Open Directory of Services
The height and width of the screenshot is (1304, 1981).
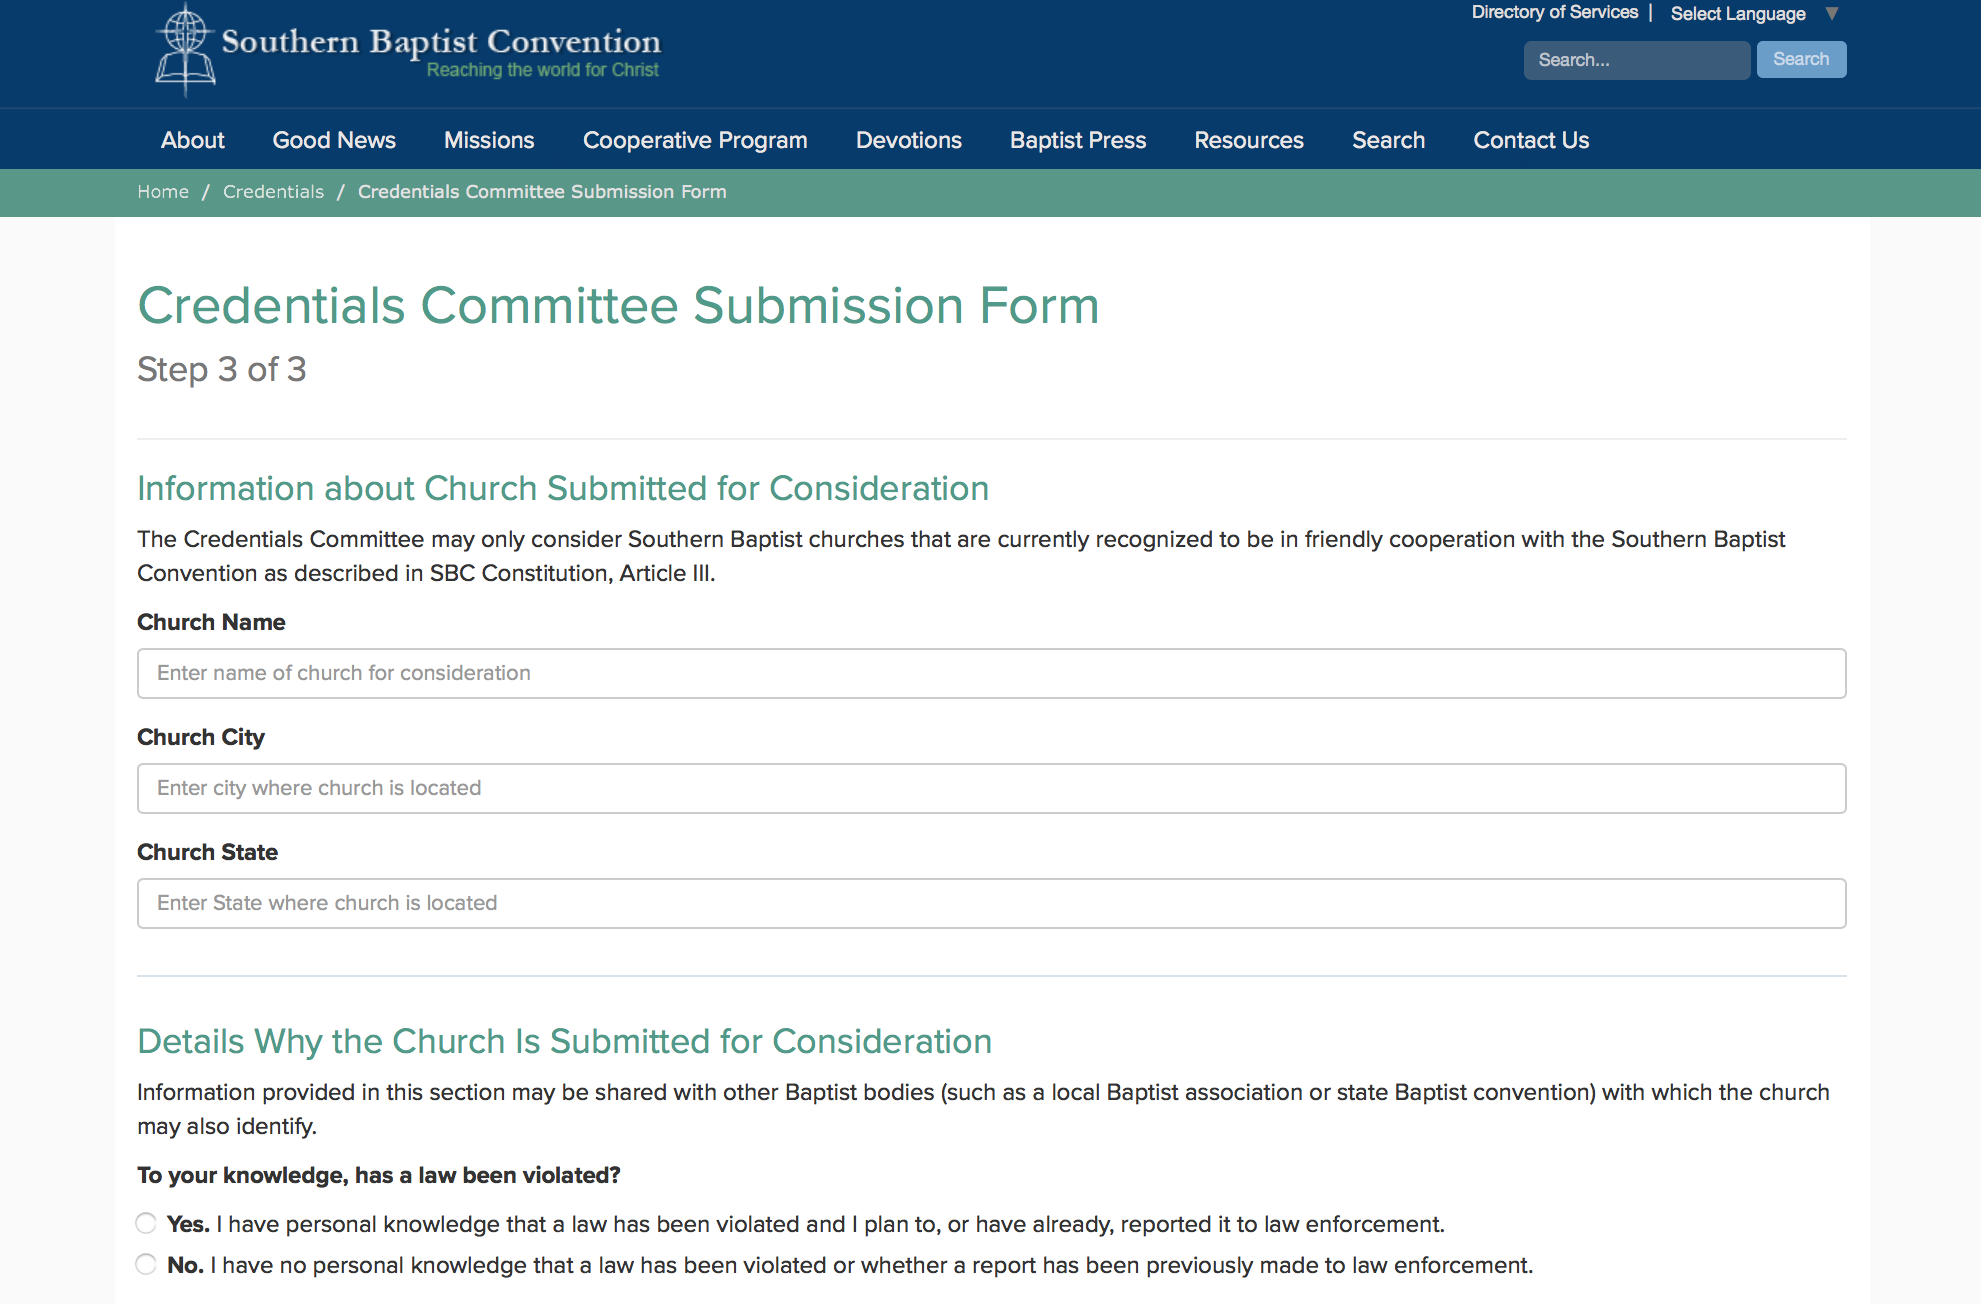coord(1554,13)
